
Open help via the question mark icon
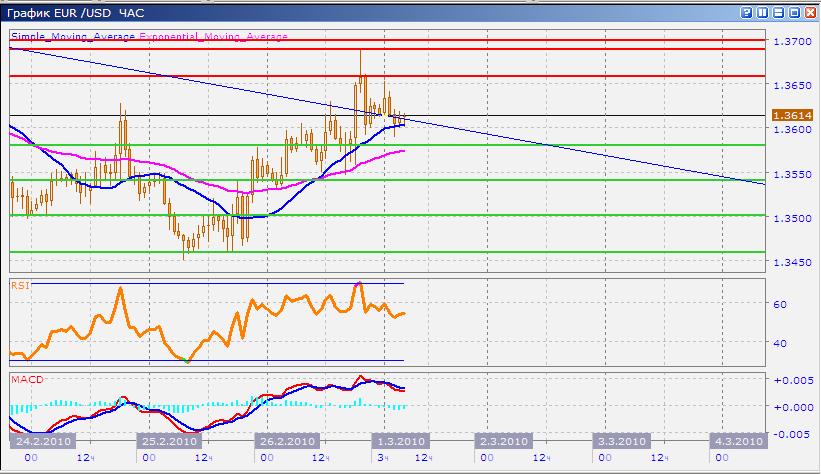pyautogui.click(x=747, y=13)
